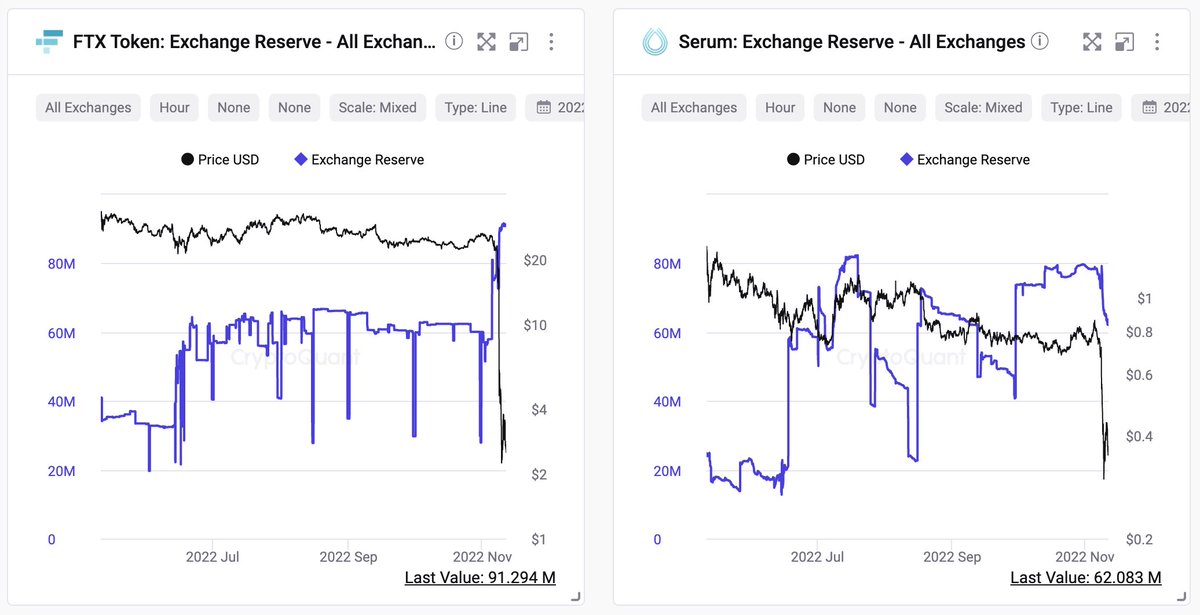Screen dimensions: 1200x615
Task: Open FTX Token date range picker
Action: [556, 107]
